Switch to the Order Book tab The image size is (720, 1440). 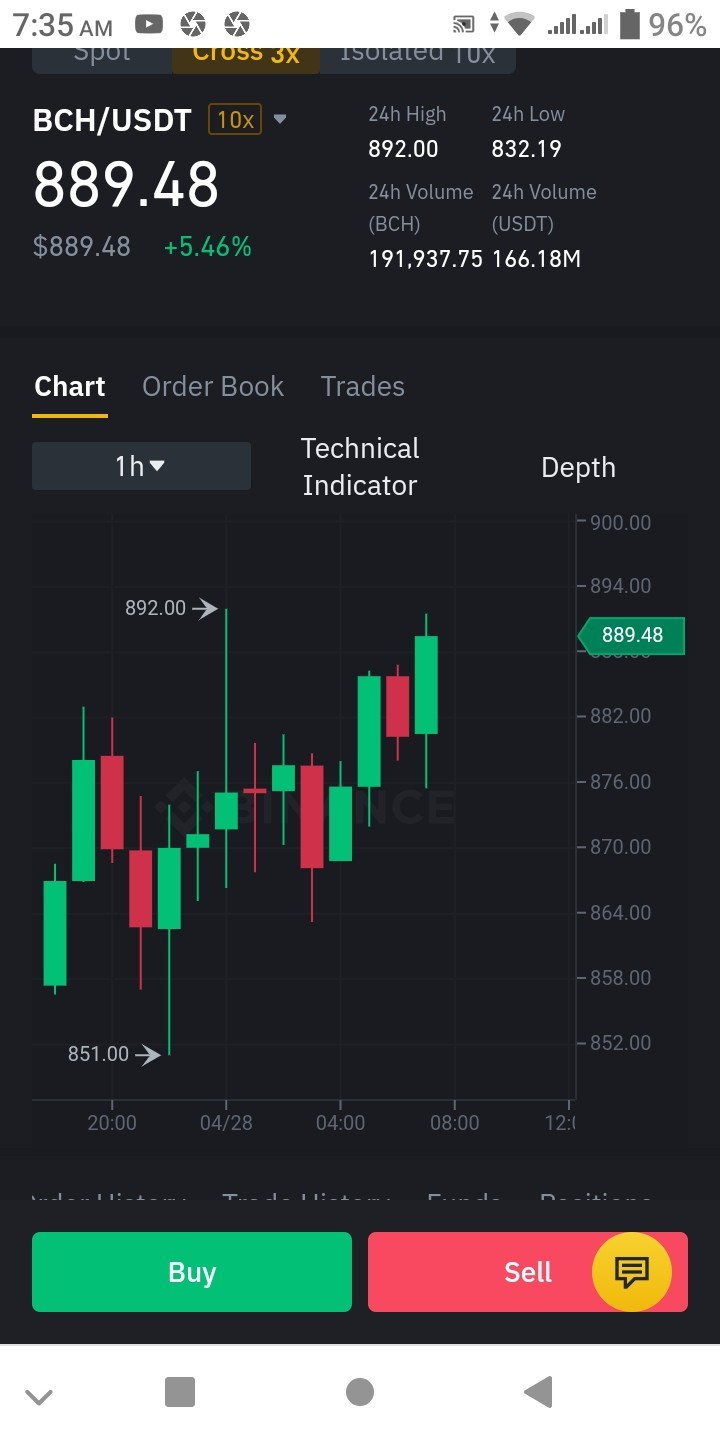pos(213,386)
